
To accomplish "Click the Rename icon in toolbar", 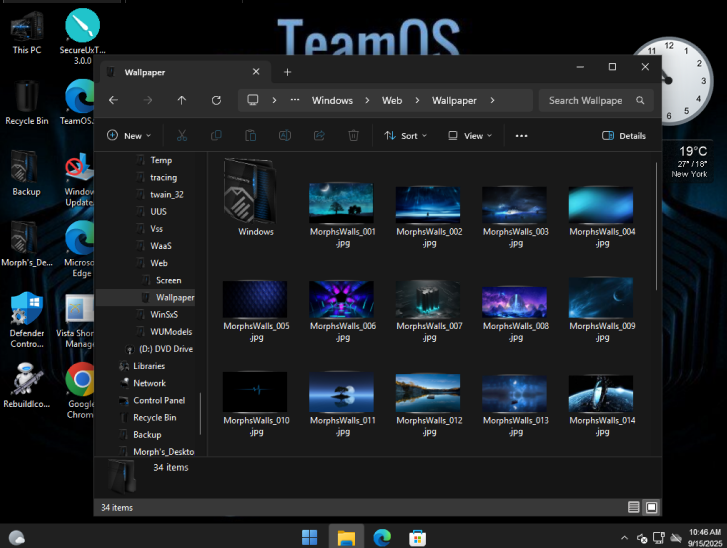I will (x=285, y=135).
